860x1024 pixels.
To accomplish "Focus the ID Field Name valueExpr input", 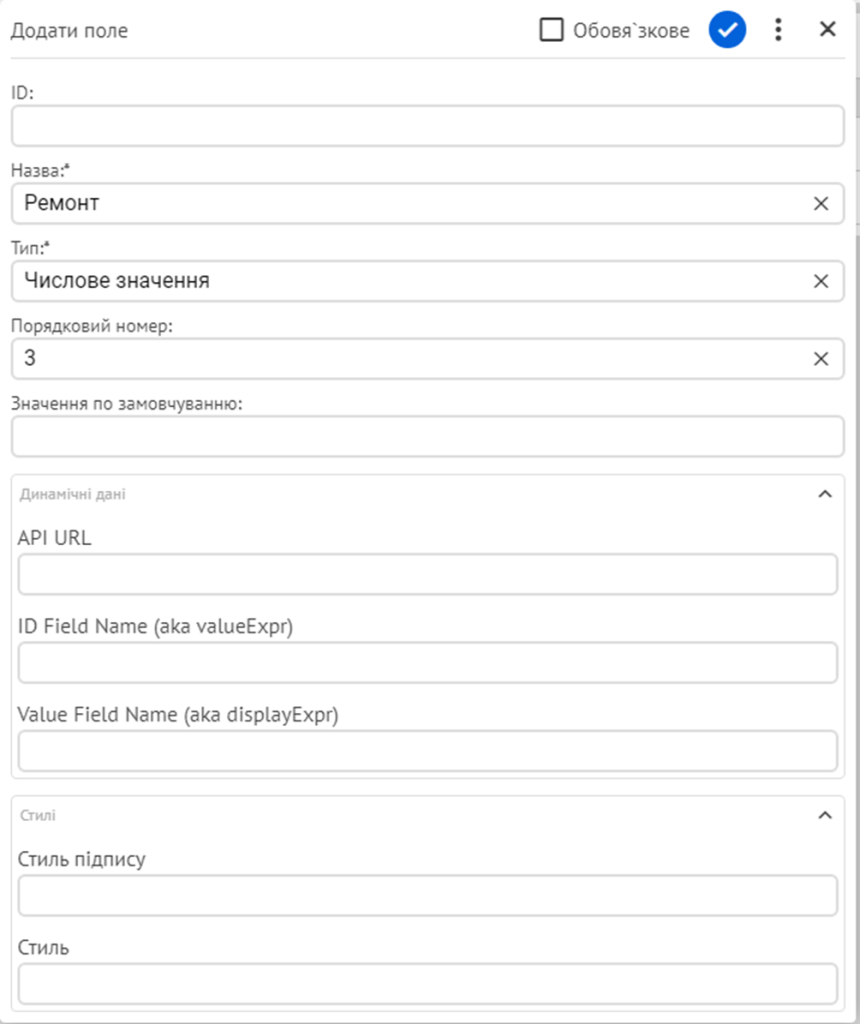I will (x=428, y=663).
